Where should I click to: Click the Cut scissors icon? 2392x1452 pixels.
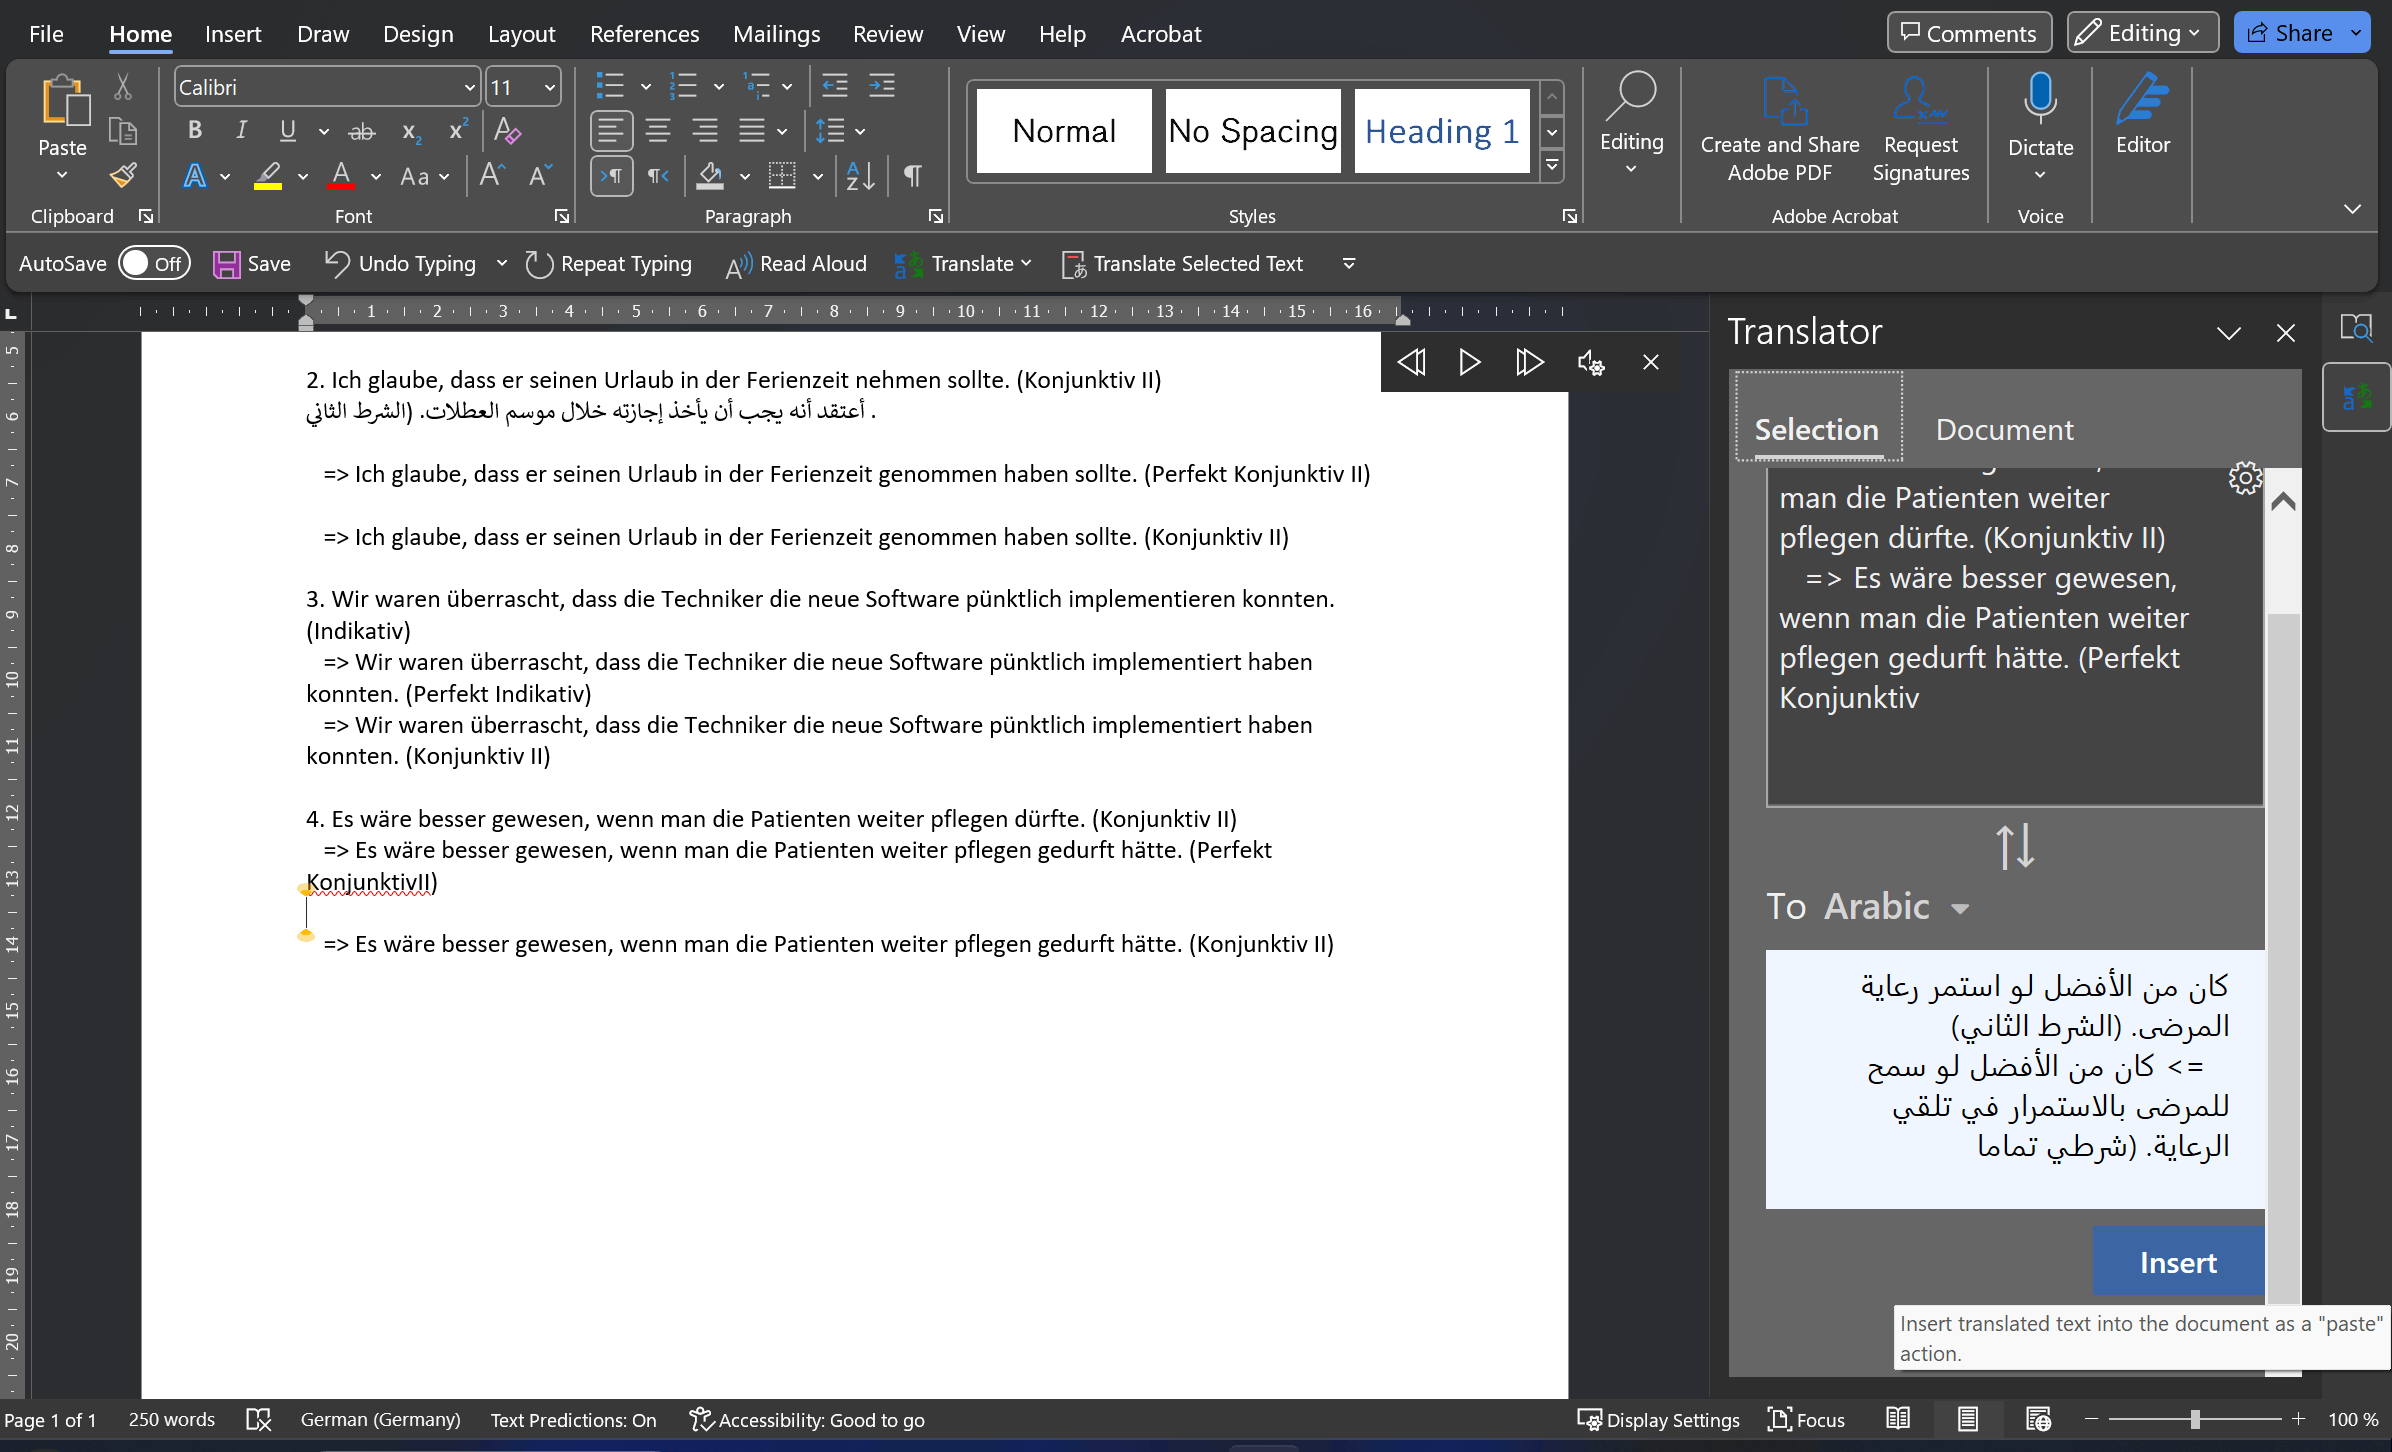pyautogui.click(x=123, y=88)
